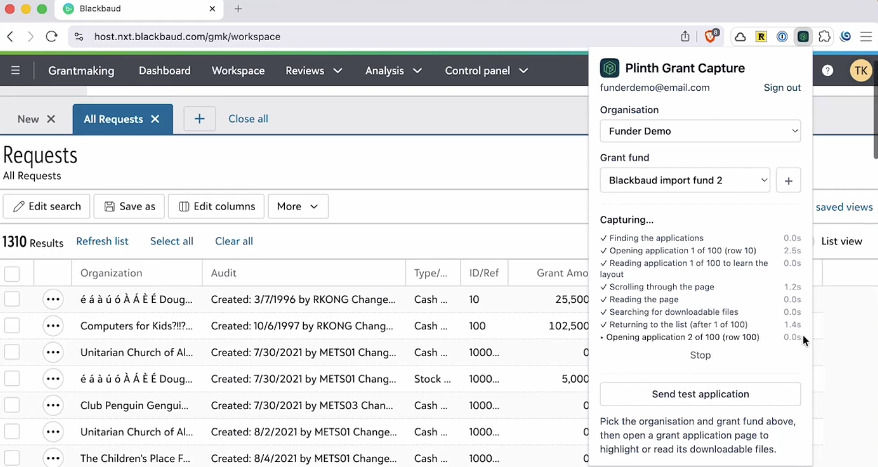Open the More dropdown button
The width and height of the screenshot is (878, 467).
[298, 206]
